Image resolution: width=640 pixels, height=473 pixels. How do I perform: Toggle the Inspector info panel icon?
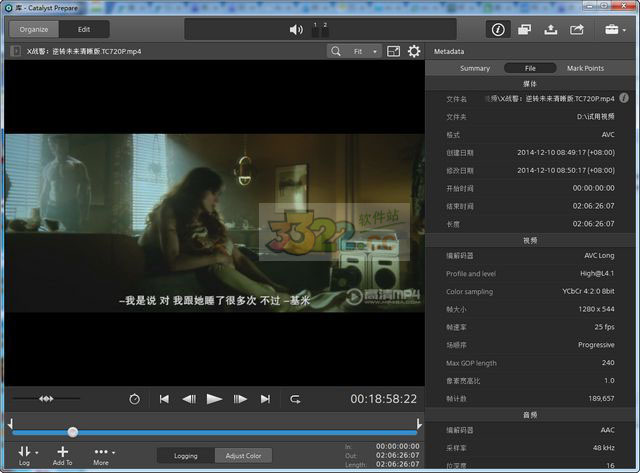(498, 29)
